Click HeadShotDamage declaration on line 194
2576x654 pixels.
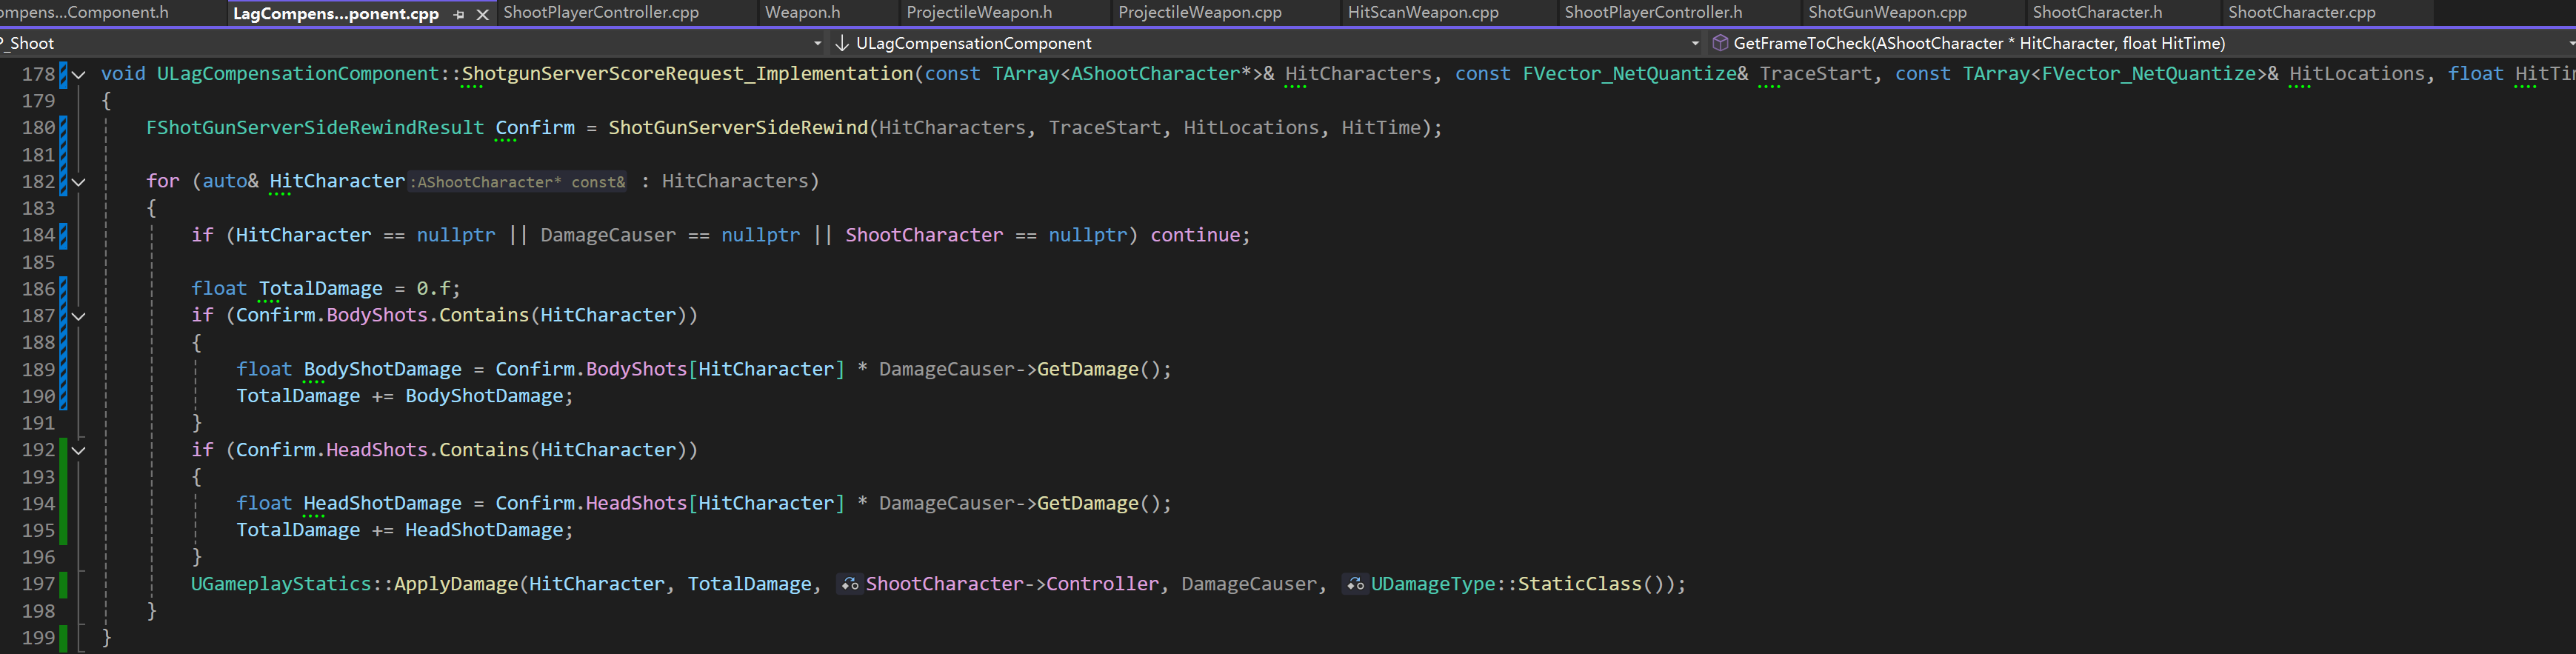(383, 504)
